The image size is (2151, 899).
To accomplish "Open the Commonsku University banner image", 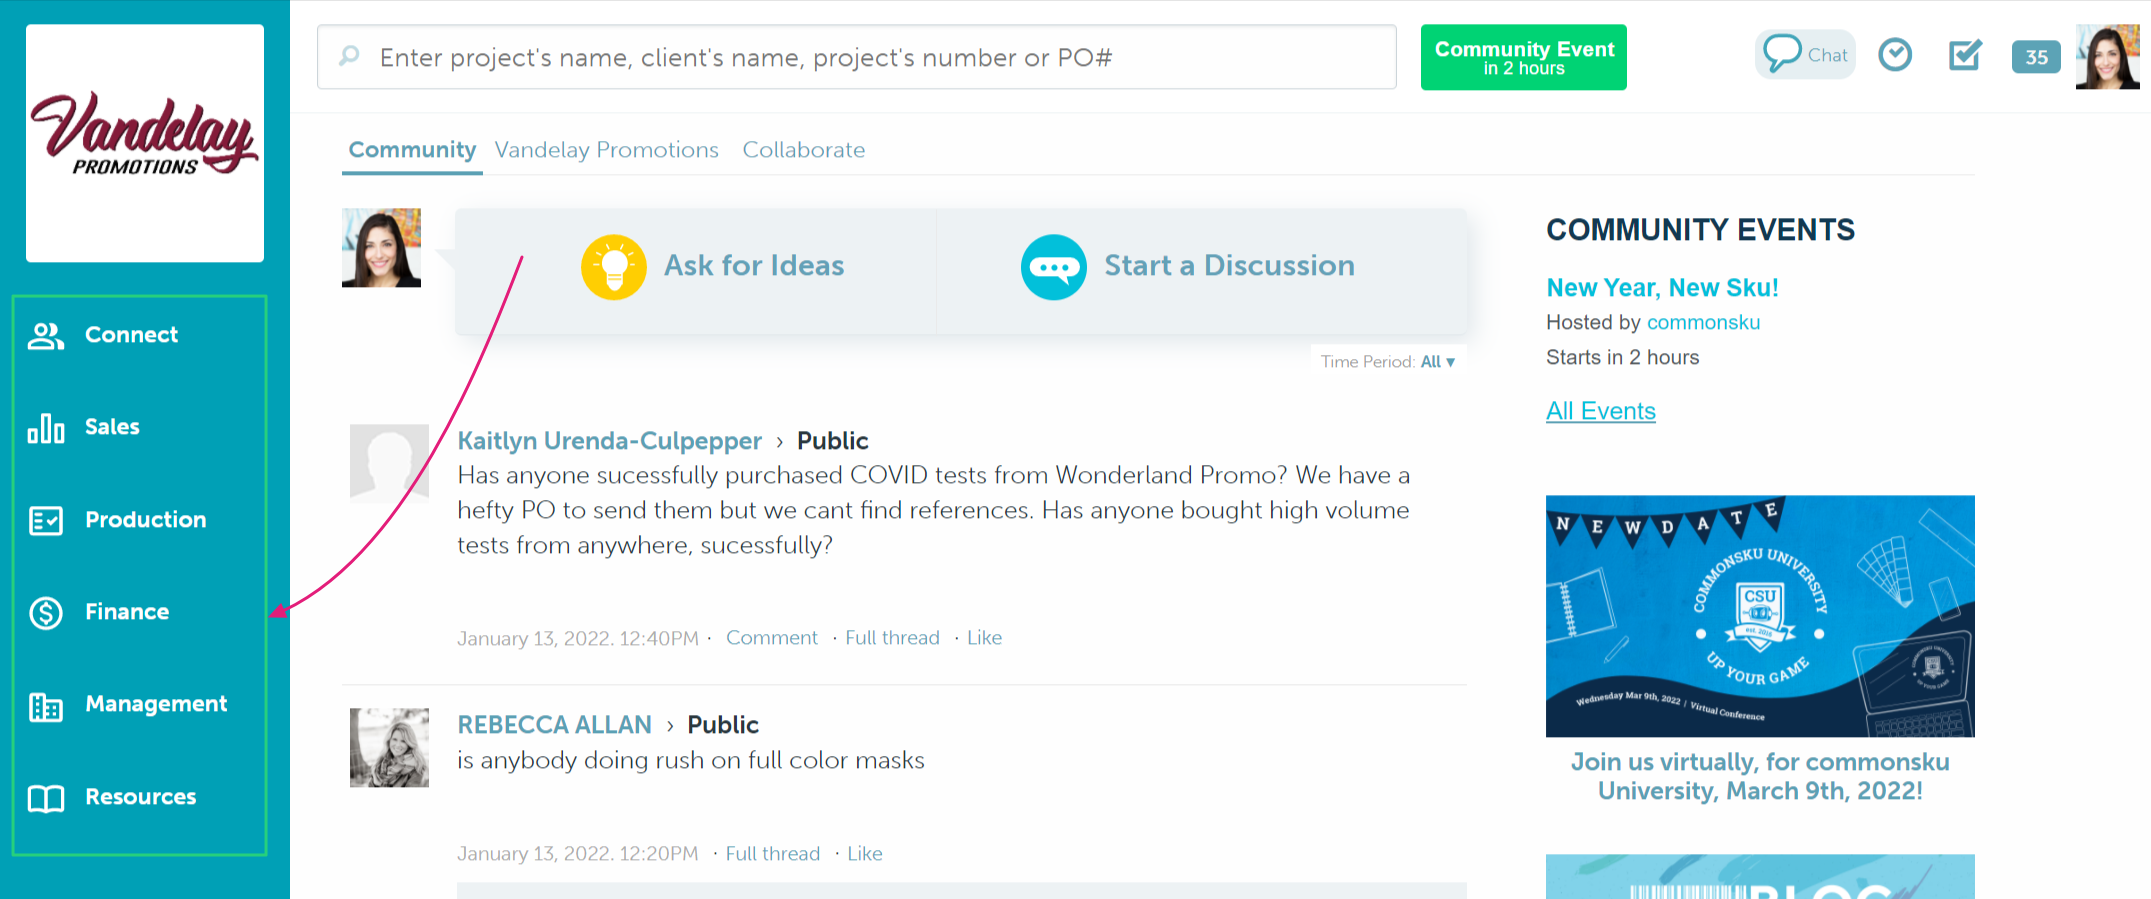I will pos(1760,616).
